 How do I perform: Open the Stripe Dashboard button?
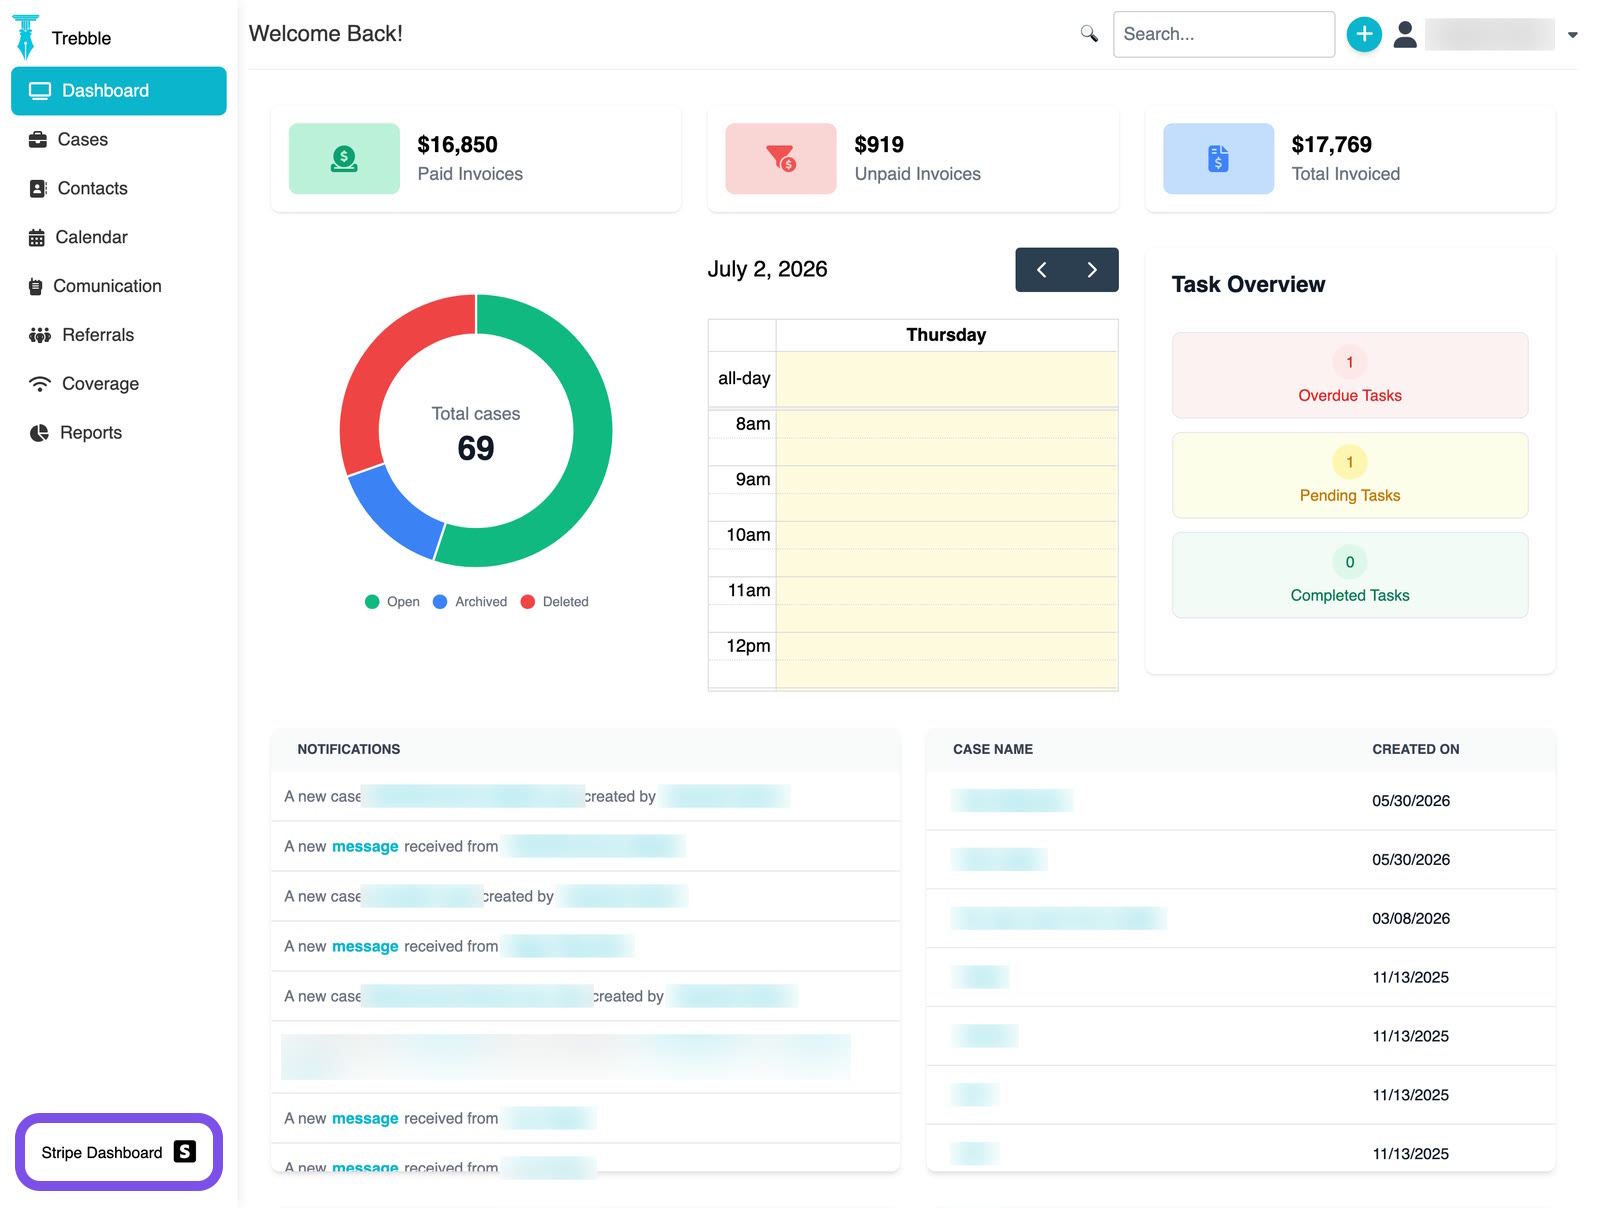click(119, 1152)
